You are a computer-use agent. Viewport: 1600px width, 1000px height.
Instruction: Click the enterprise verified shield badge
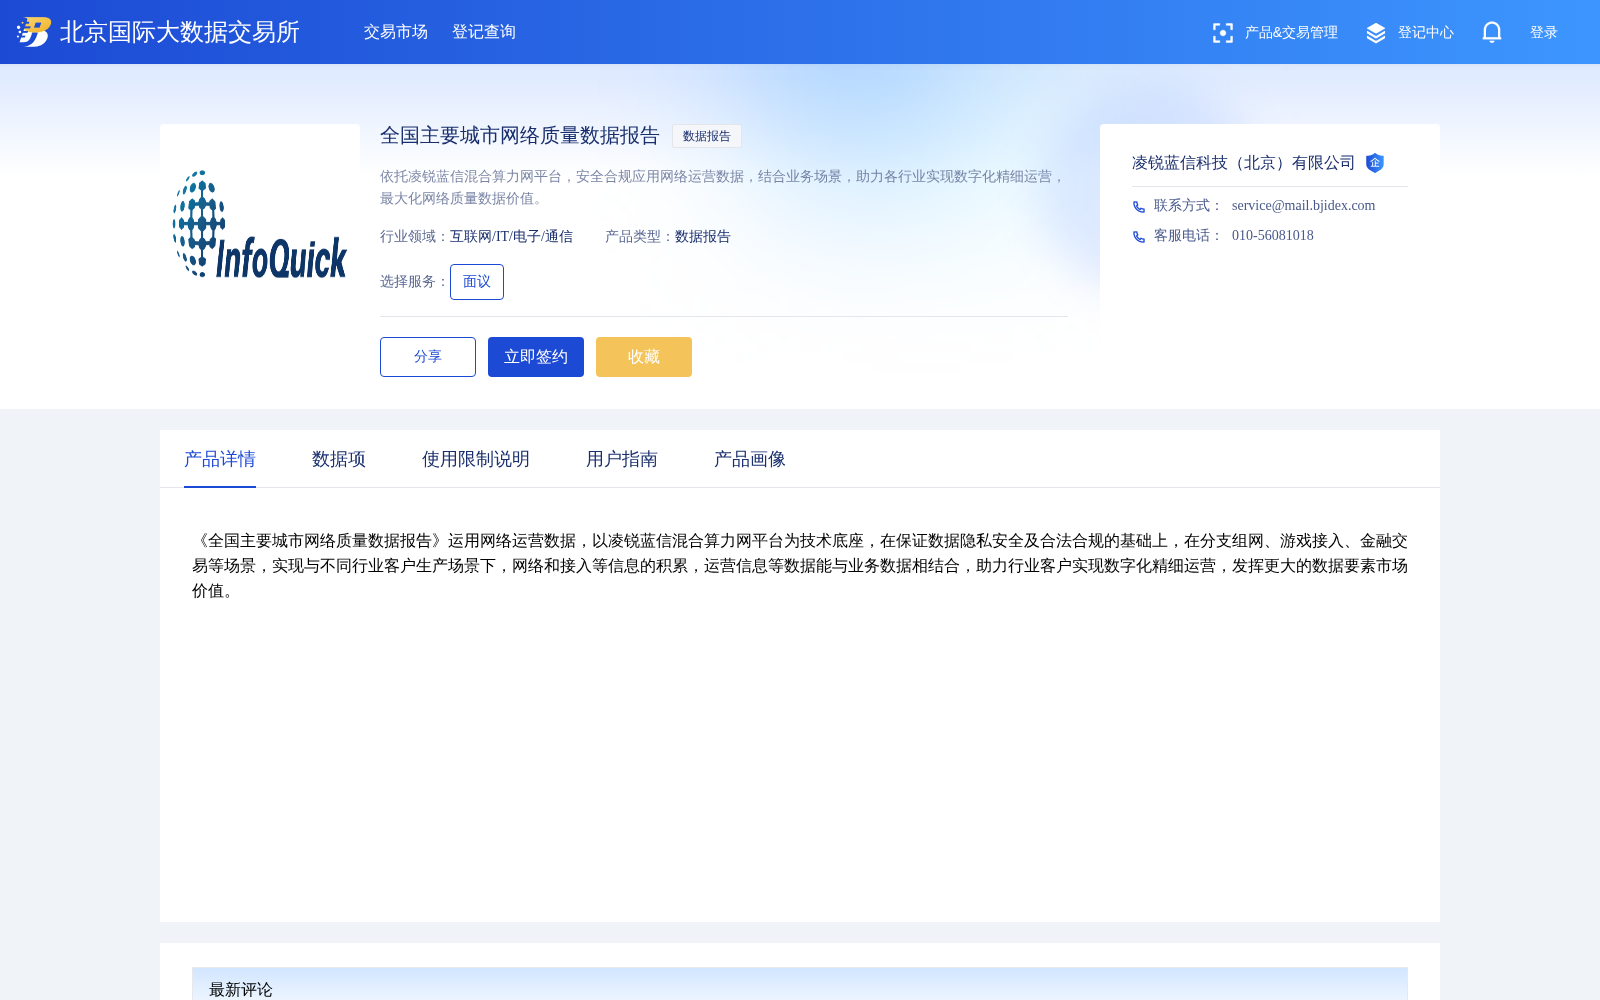click(x=1375, y=163)
